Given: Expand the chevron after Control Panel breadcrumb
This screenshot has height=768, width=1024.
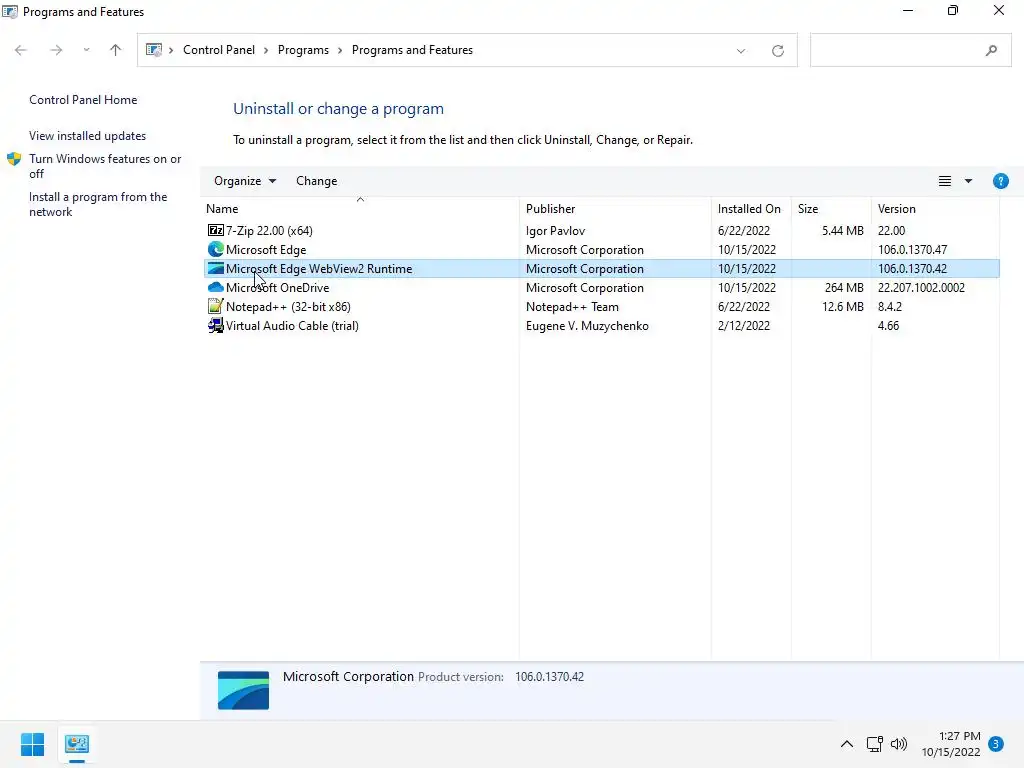Looking at the screenshot, I should [x=266, y=50].
